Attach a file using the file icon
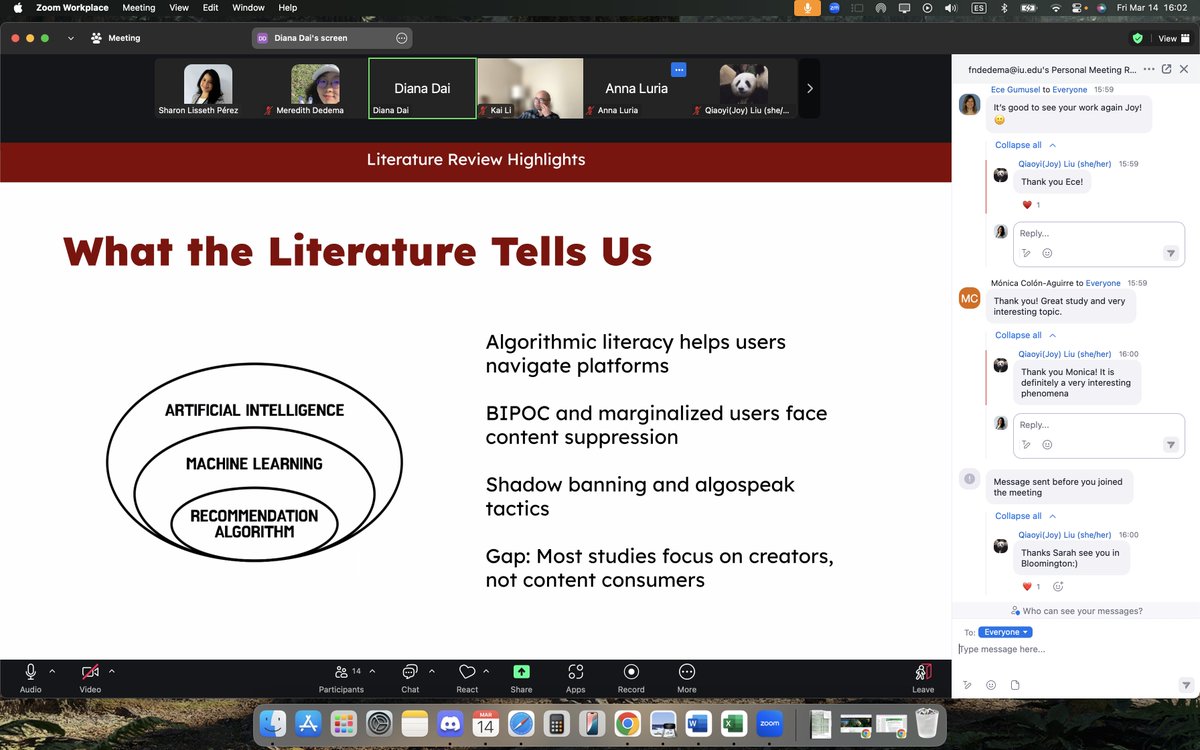This screenshot has height=750, width=1200. [1015, 685]
